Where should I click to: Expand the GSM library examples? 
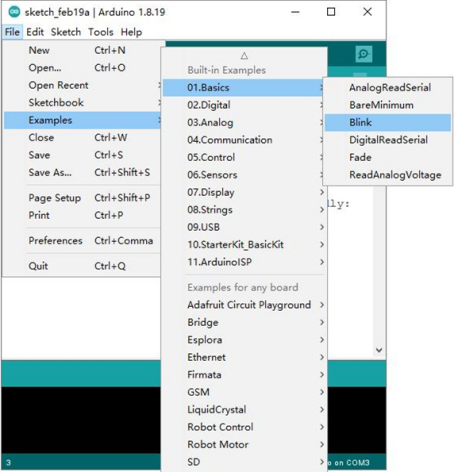(244, 392)
